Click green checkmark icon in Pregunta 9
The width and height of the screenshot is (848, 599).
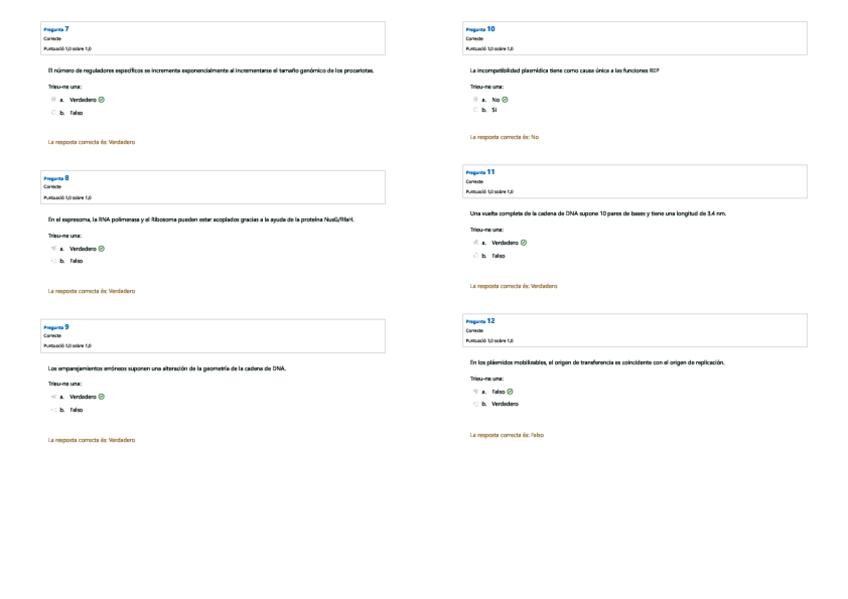[x=102, y=397]
